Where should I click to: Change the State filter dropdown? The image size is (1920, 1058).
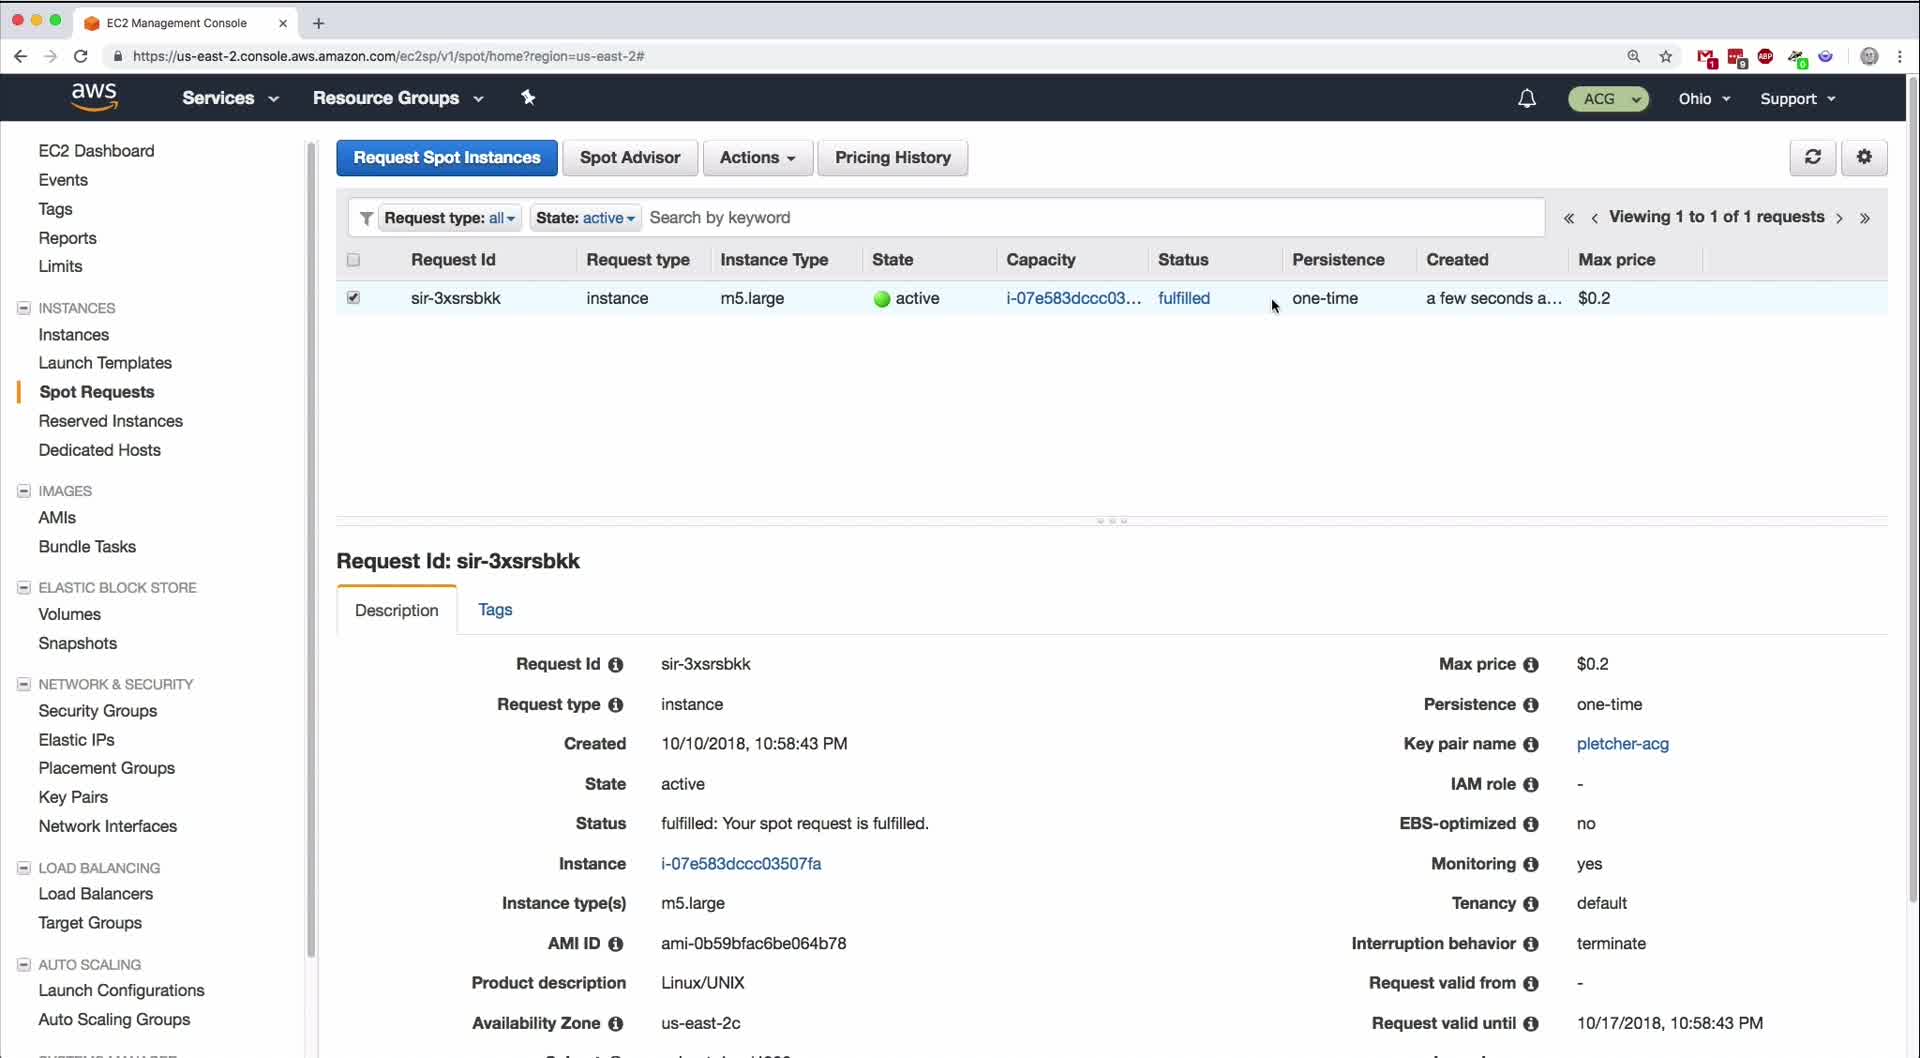[x=585, y=218]
